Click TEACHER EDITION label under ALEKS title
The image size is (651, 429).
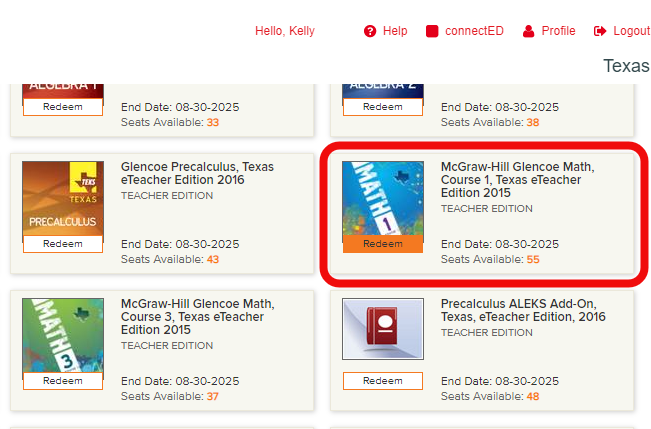[x=487, y=333]
